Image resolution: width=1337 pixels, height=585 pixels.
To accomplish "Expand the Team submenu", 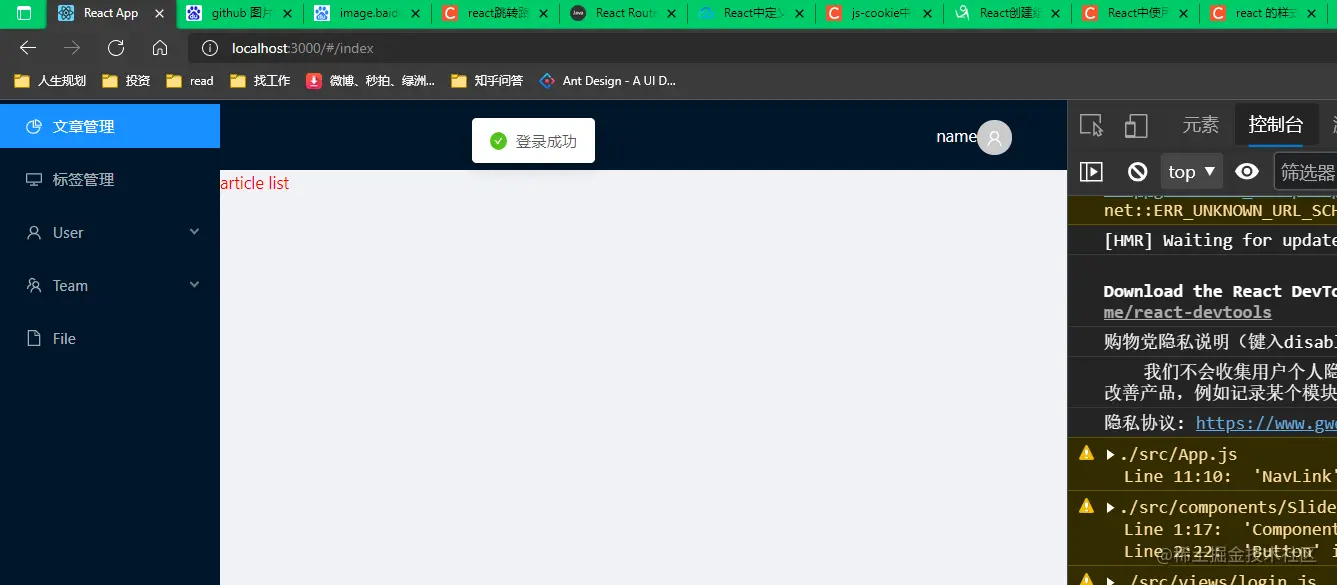I will point(110,285).
